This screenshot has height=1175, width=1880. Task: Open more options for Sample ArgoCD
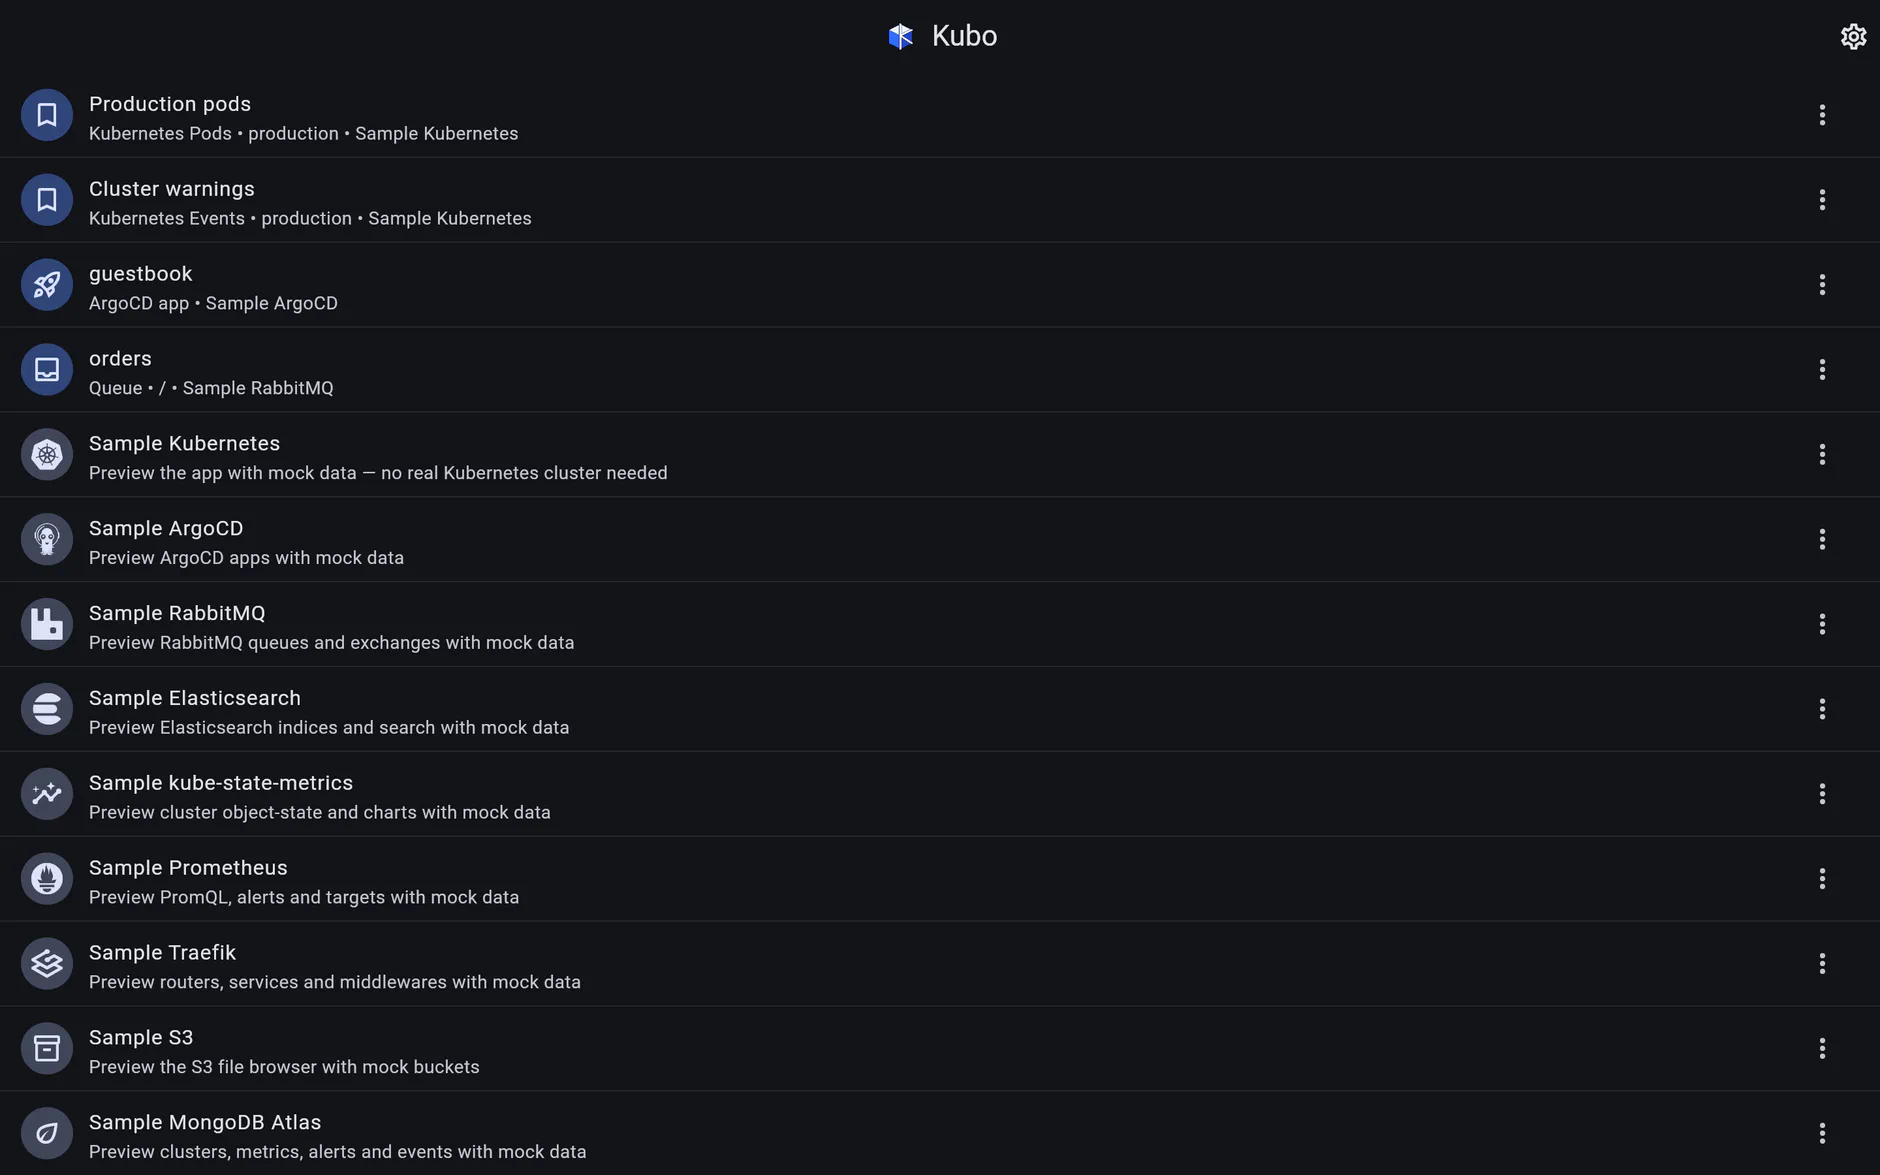(1822, 540)
